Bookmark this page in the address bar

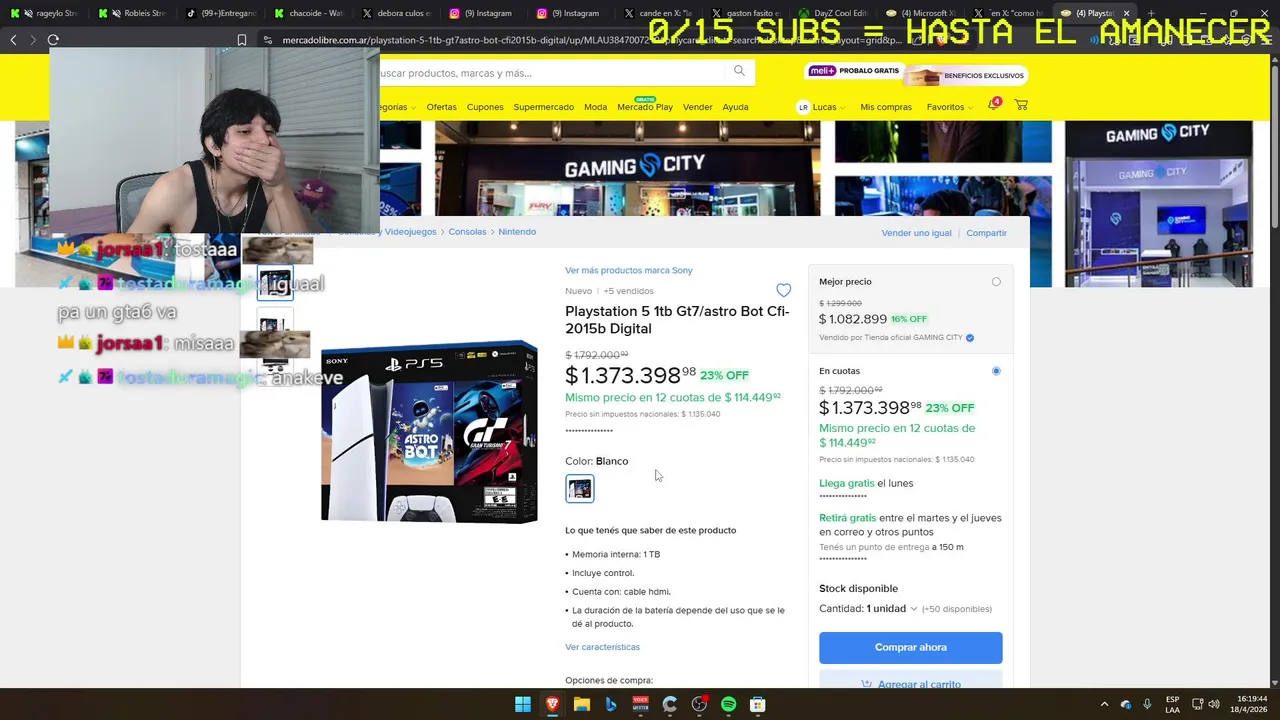[x=242, y=40]
